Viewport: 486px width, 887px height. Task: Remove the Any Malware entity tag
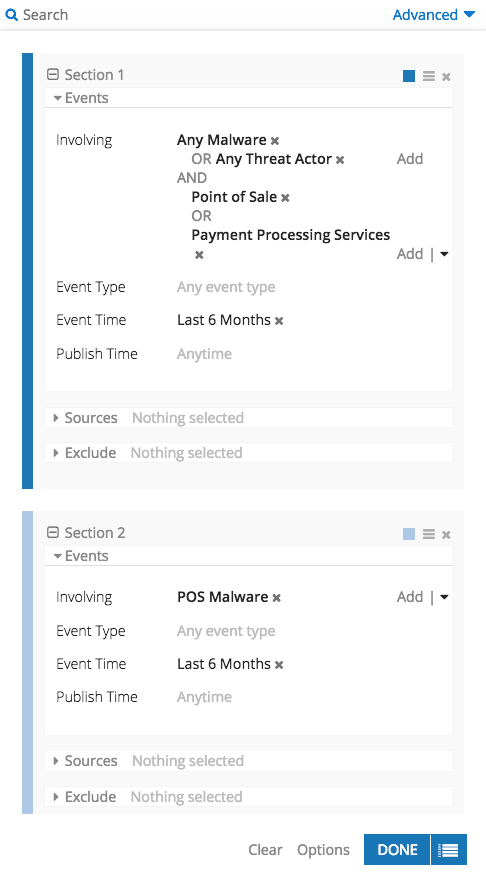pos(275,141)
